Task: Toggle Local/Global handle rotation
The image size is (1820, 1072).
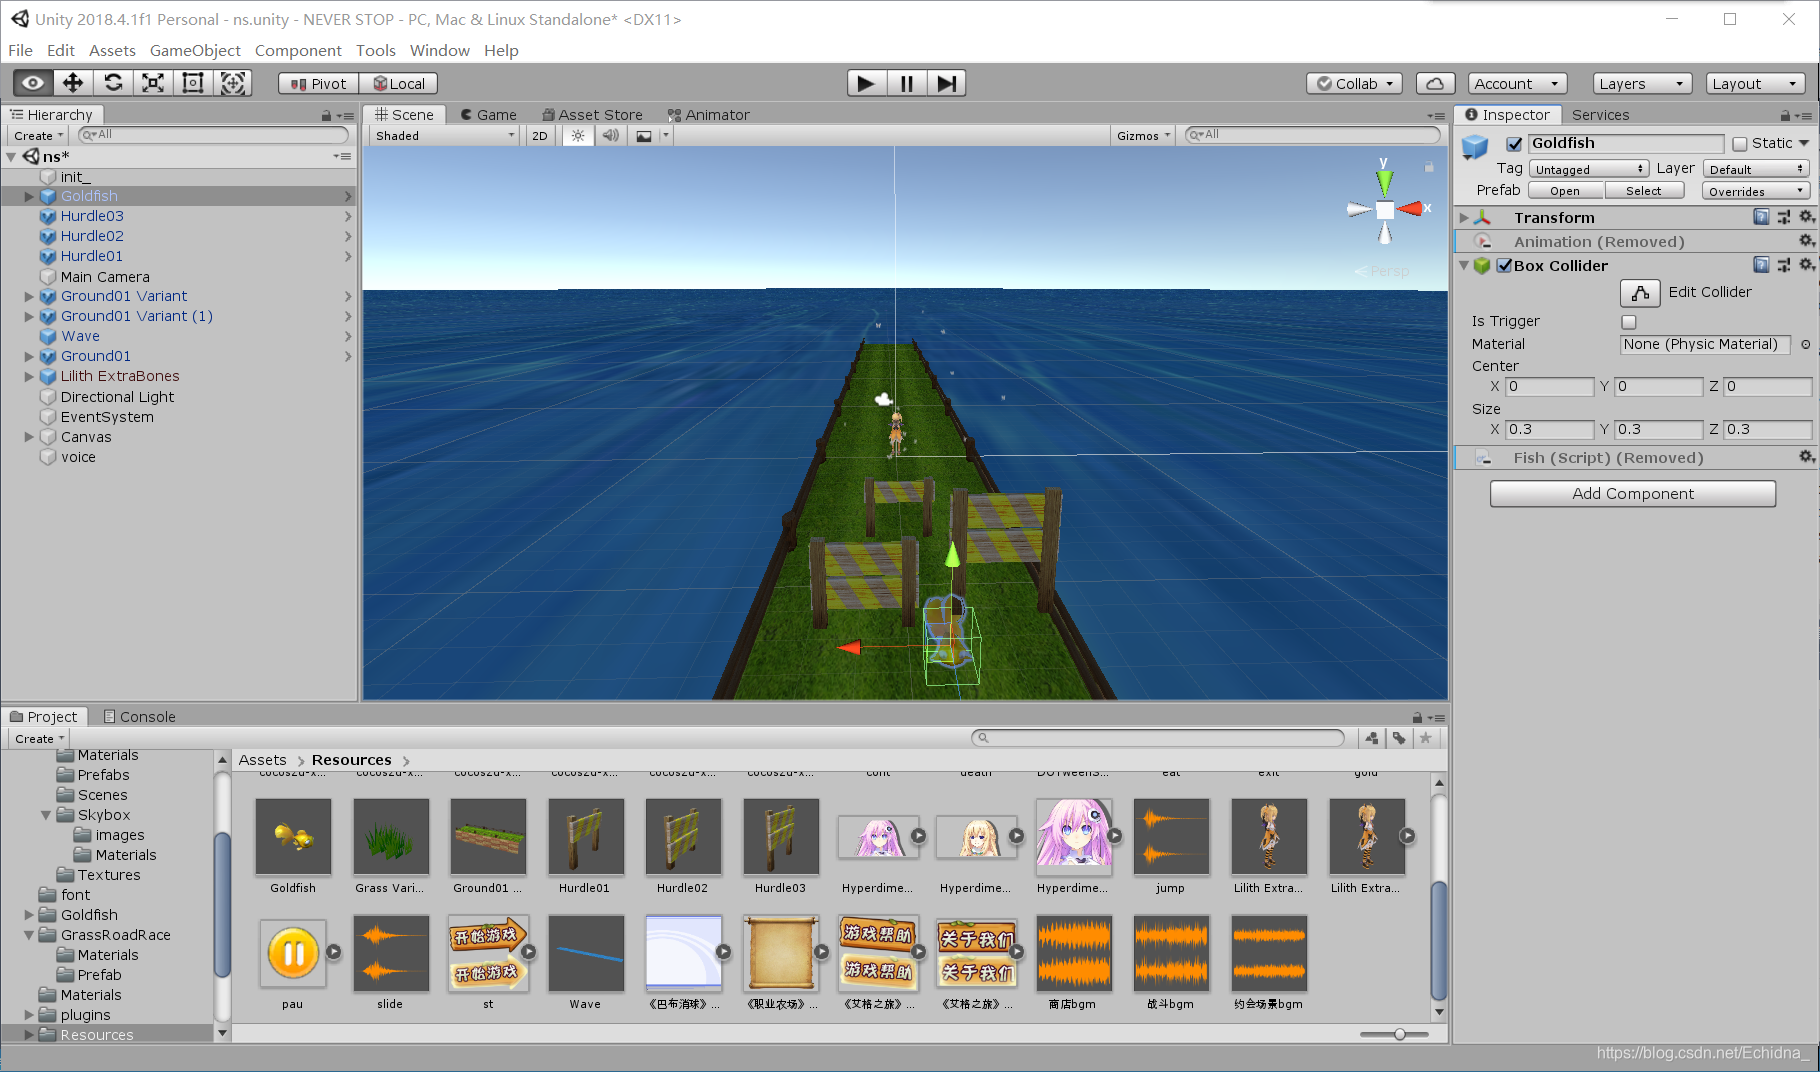Action: tap(399, 84)
